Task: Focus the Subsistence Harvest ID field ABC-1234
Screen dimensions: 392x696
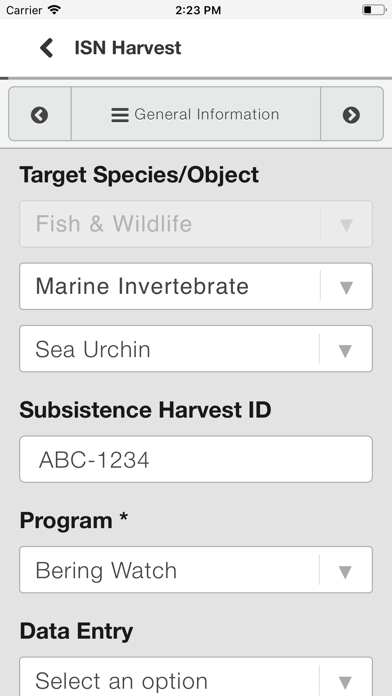Action: 196,459
